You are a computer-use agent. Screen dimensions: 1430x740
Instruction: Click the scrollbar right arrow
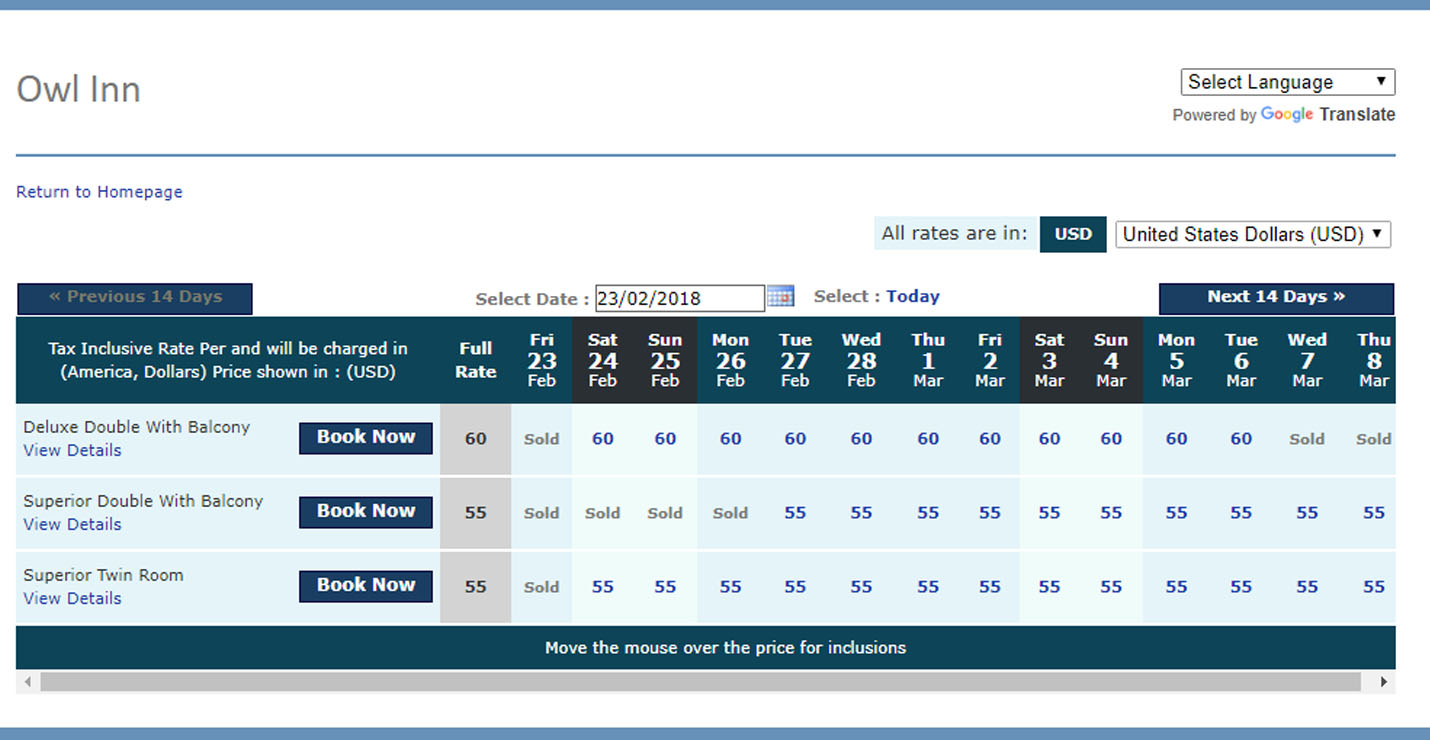[x=1384, y=682]
